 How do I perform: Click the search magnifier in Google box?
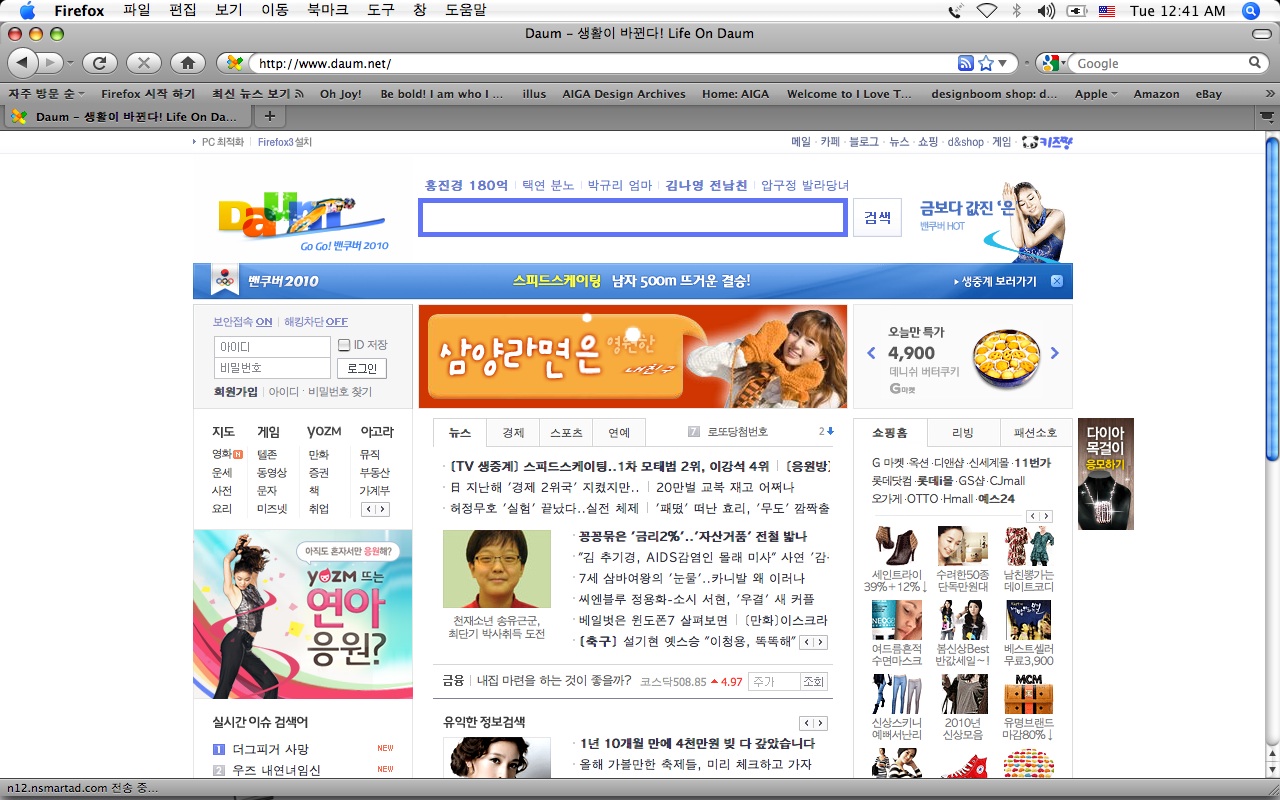point(1255,63)
